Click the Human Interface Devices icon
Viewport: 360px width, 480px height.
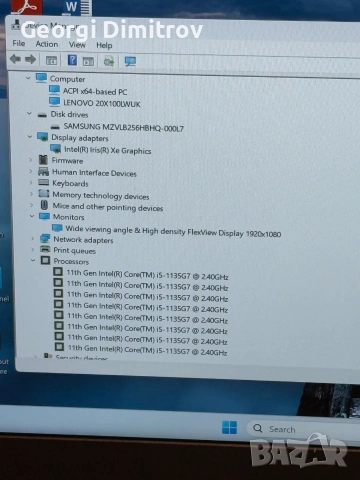[43, 171]
